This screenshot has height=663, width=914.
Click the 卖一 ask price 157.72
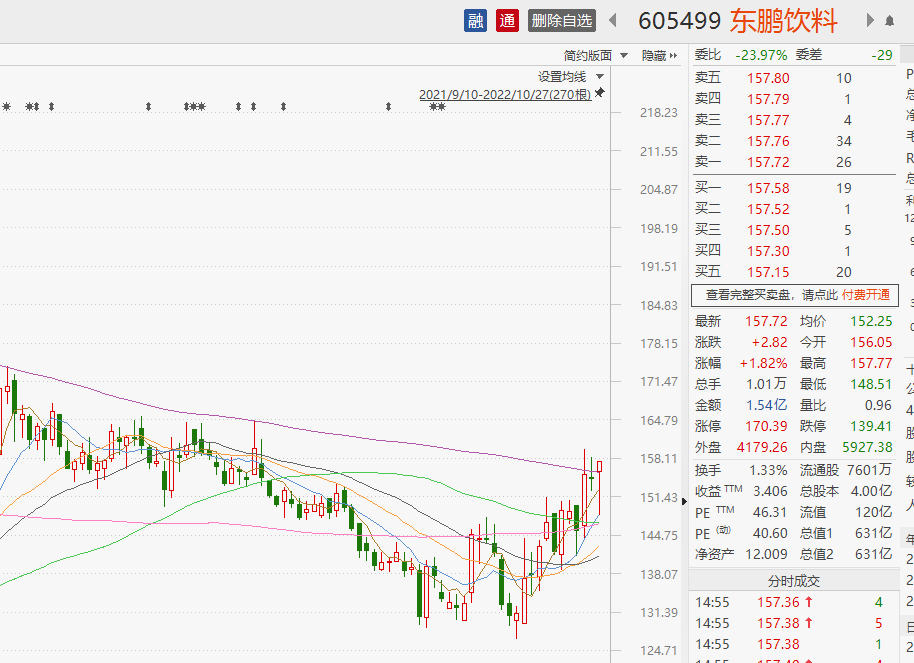[767, 162]
